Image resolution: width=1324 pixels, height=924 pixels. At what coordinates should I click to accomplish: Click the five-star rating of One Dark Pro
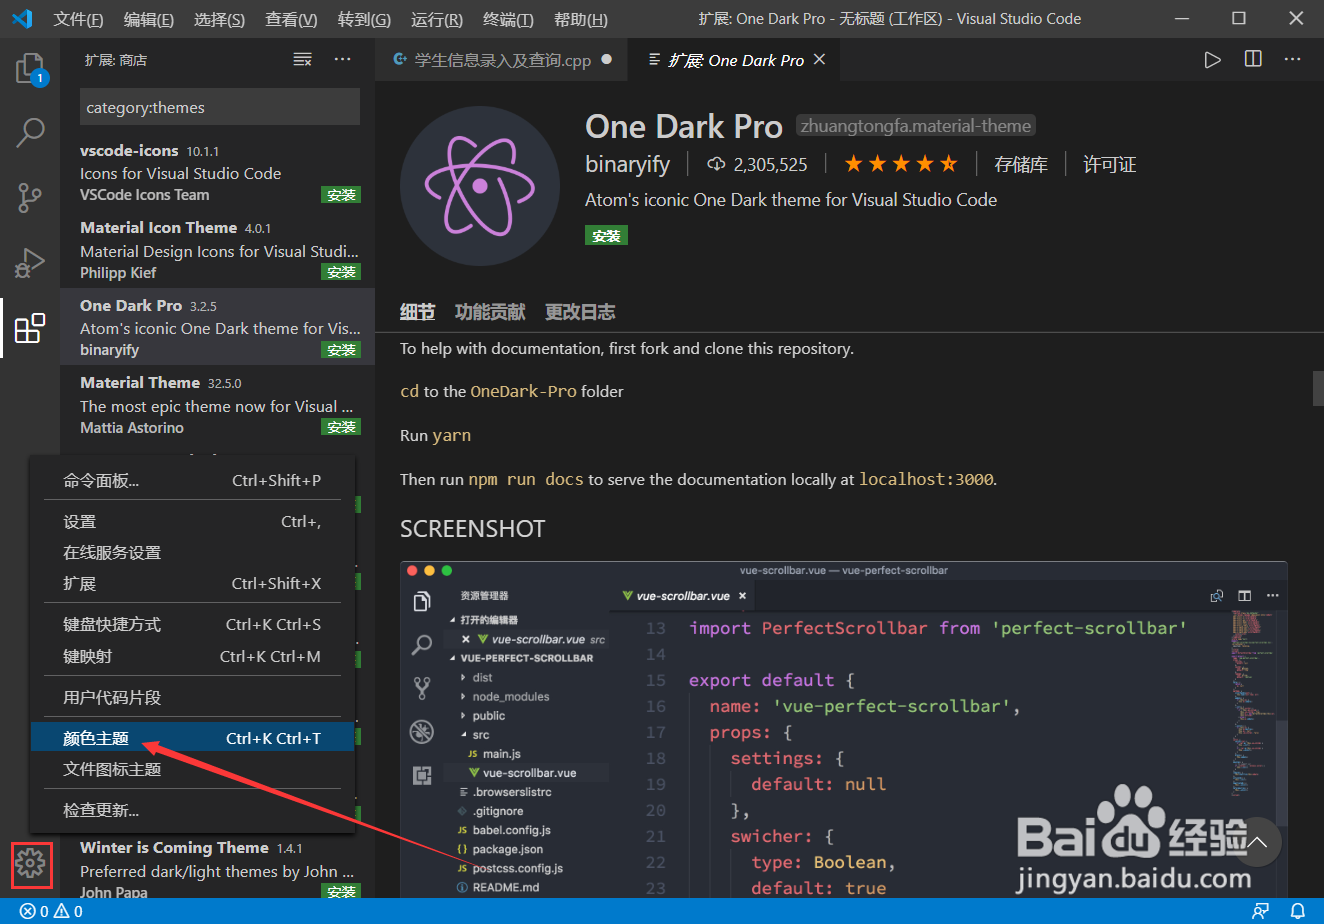coord(901,164)
